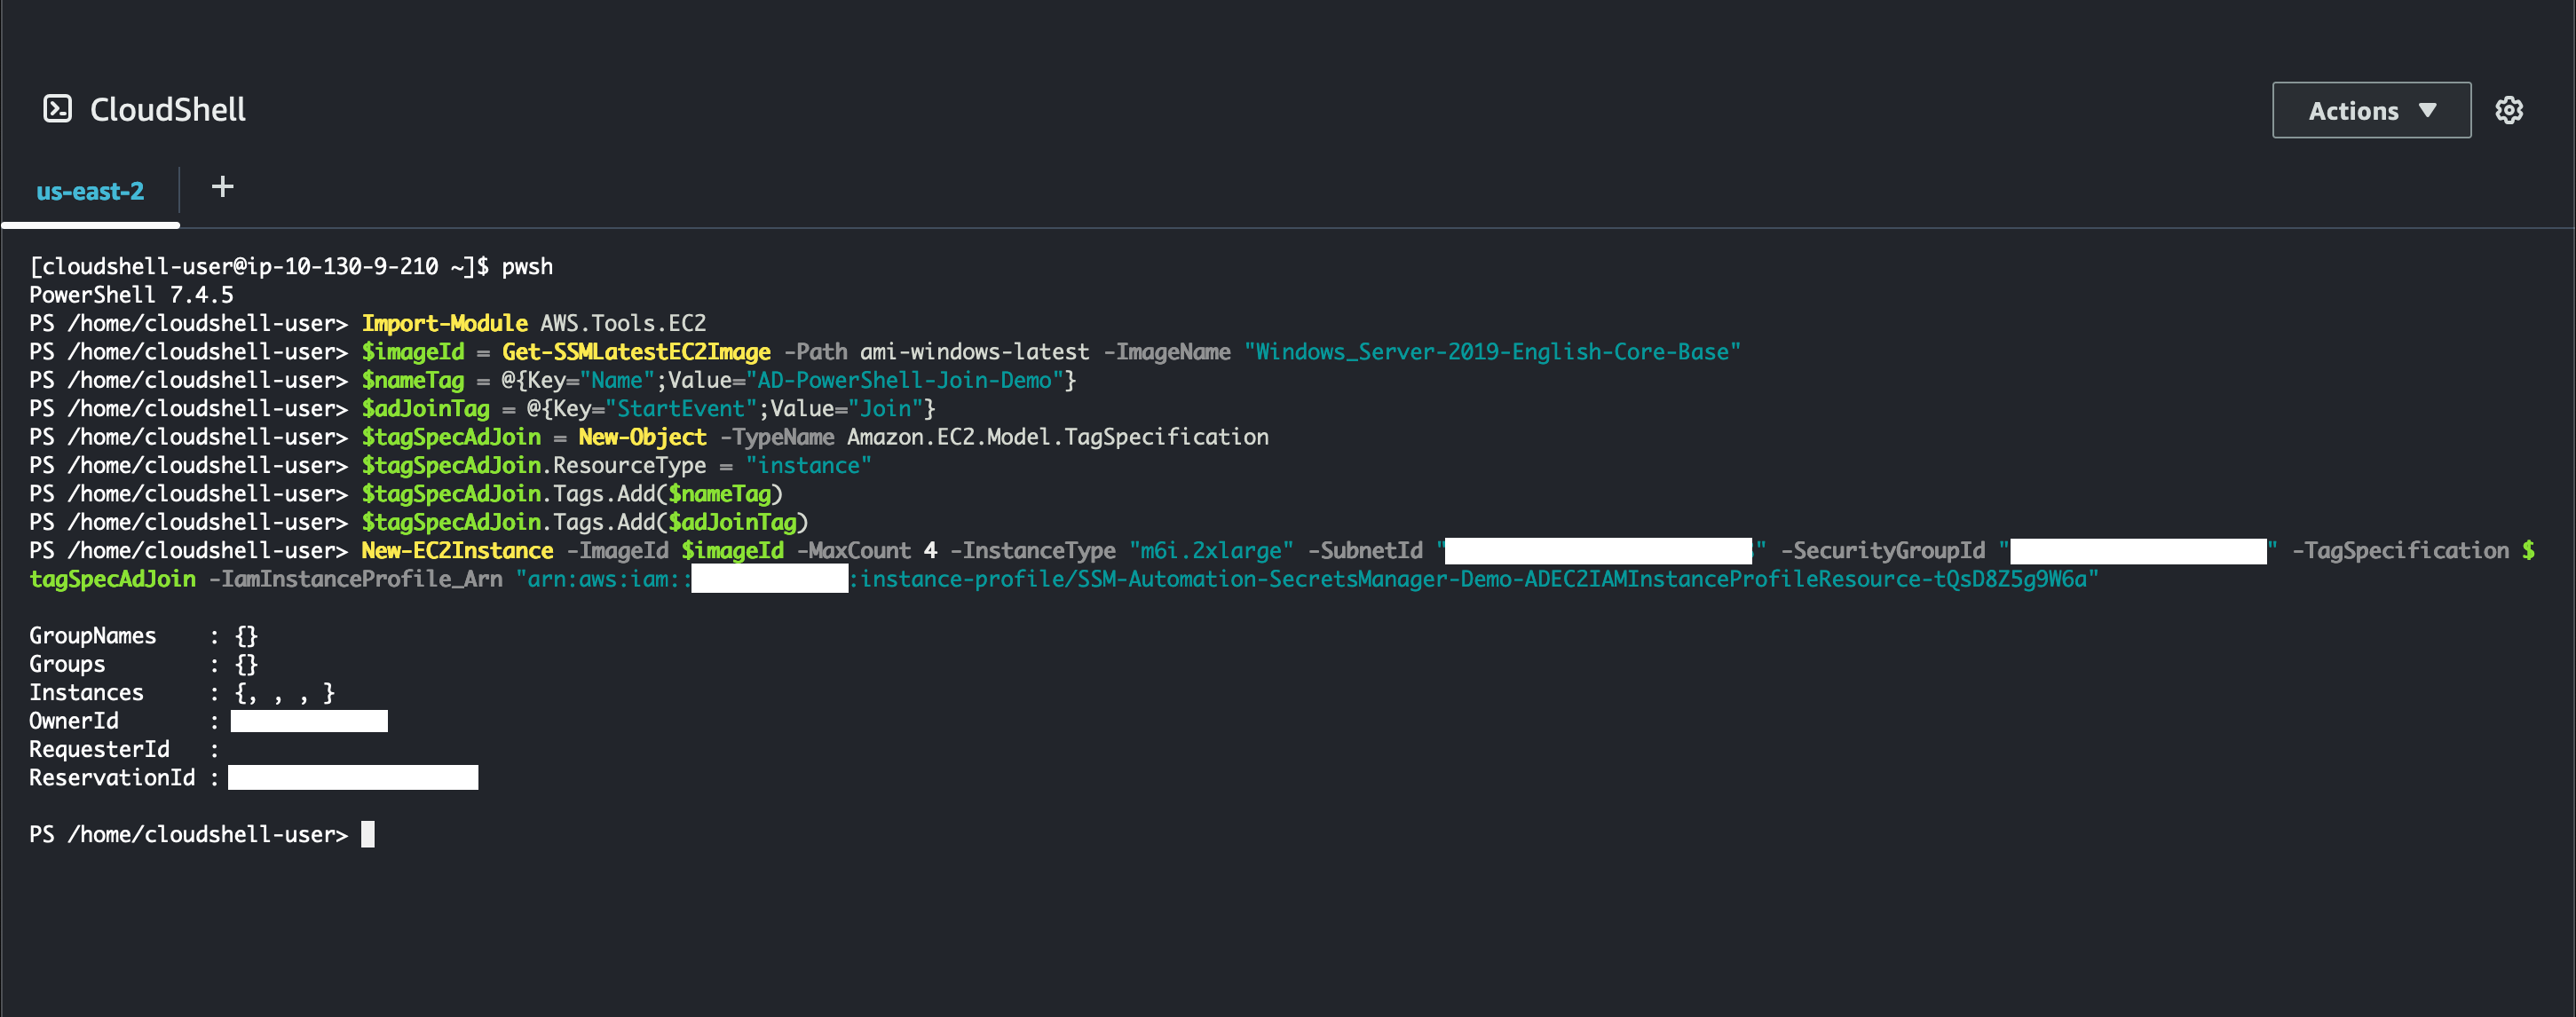Place cursor at the blinking terminal prompt
Viewport: 2576px width, 1017px height.
(x=368, y=834)
